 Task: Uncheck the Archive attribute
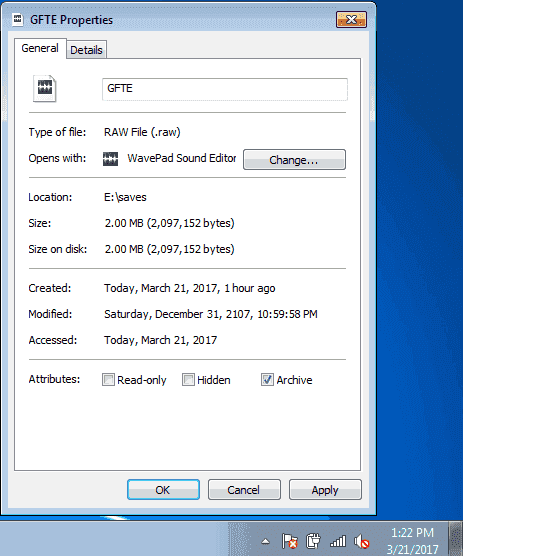[267, 380]
